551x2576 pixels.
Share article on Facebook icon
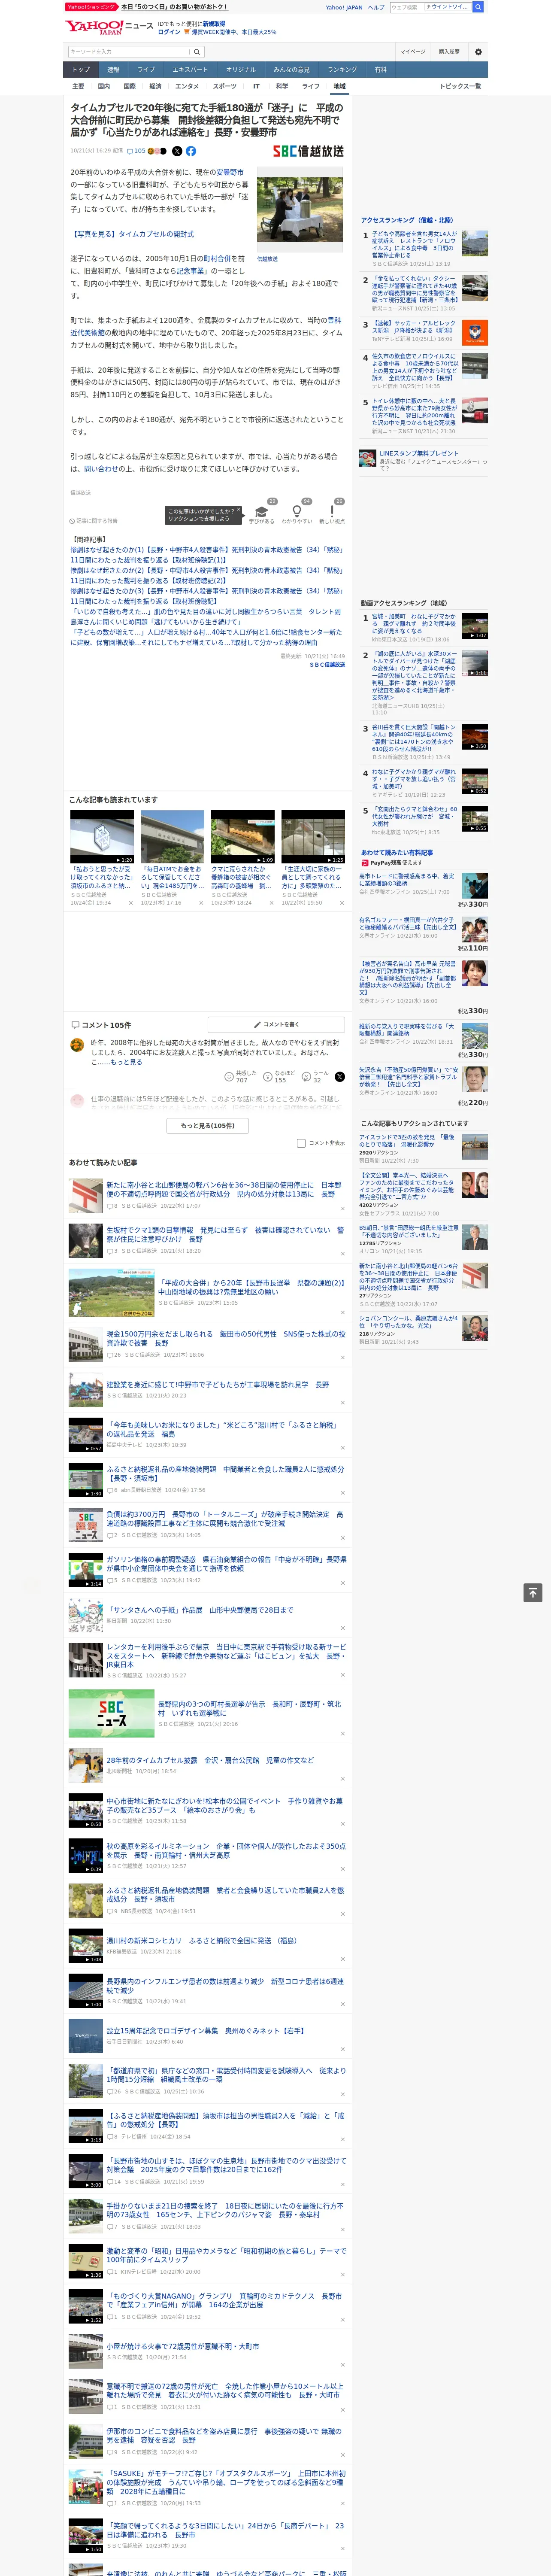pos(191,151)
